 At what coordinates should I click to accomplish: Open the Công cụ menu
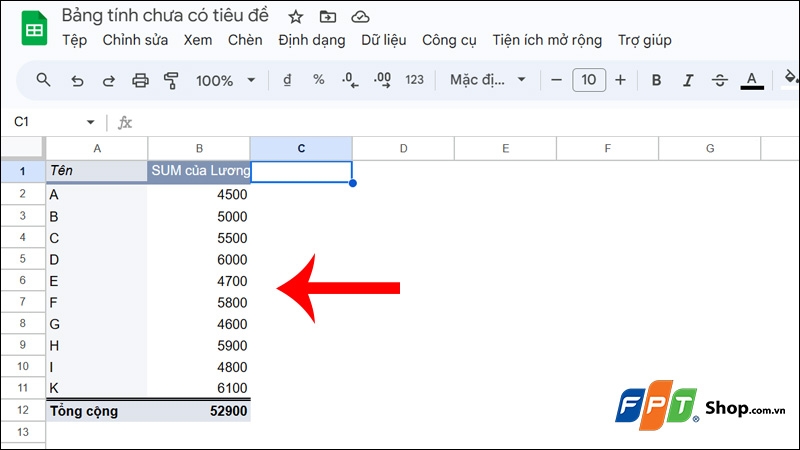click(x=449, y=40)
